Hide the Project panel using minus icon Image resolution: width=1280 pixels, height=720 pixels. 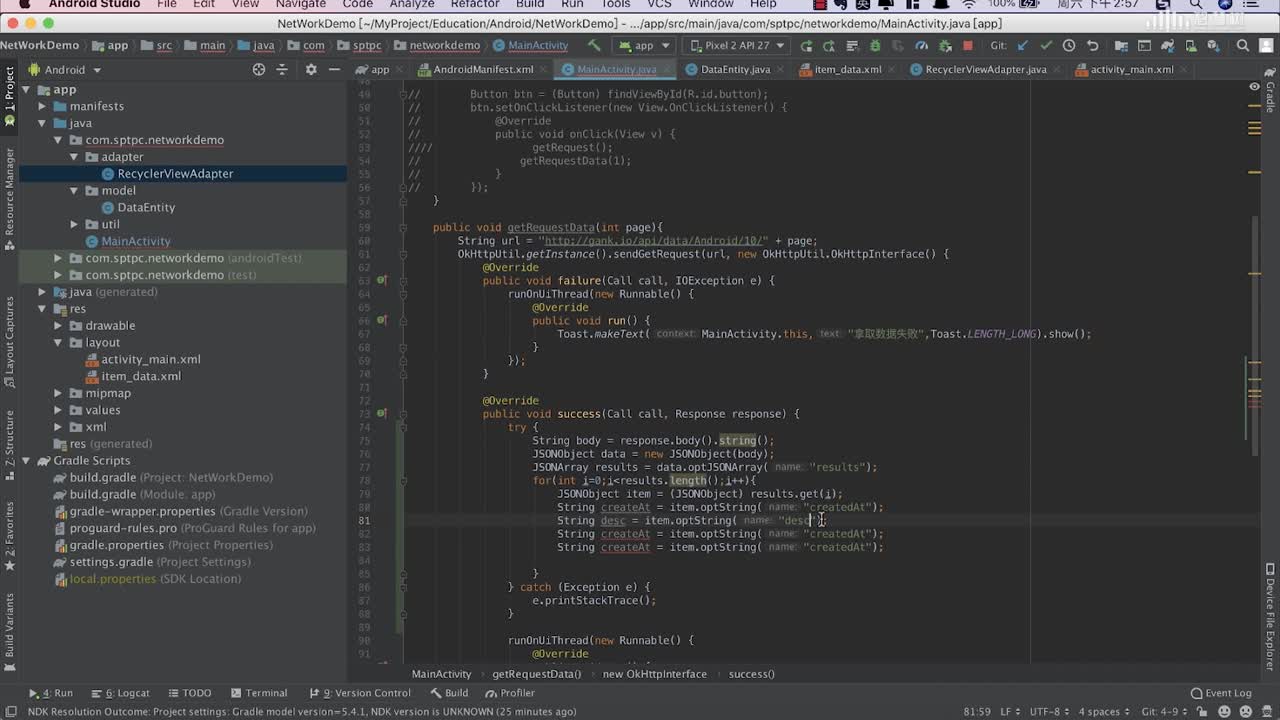click(335, 69)
